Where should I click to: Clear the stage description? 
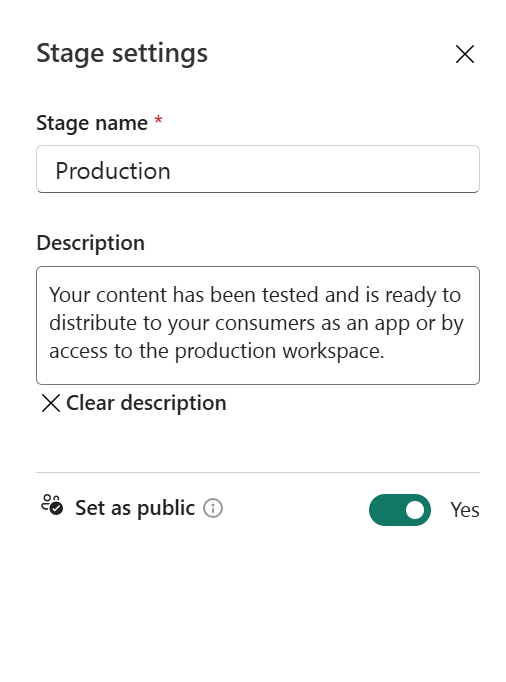point(134,403)
